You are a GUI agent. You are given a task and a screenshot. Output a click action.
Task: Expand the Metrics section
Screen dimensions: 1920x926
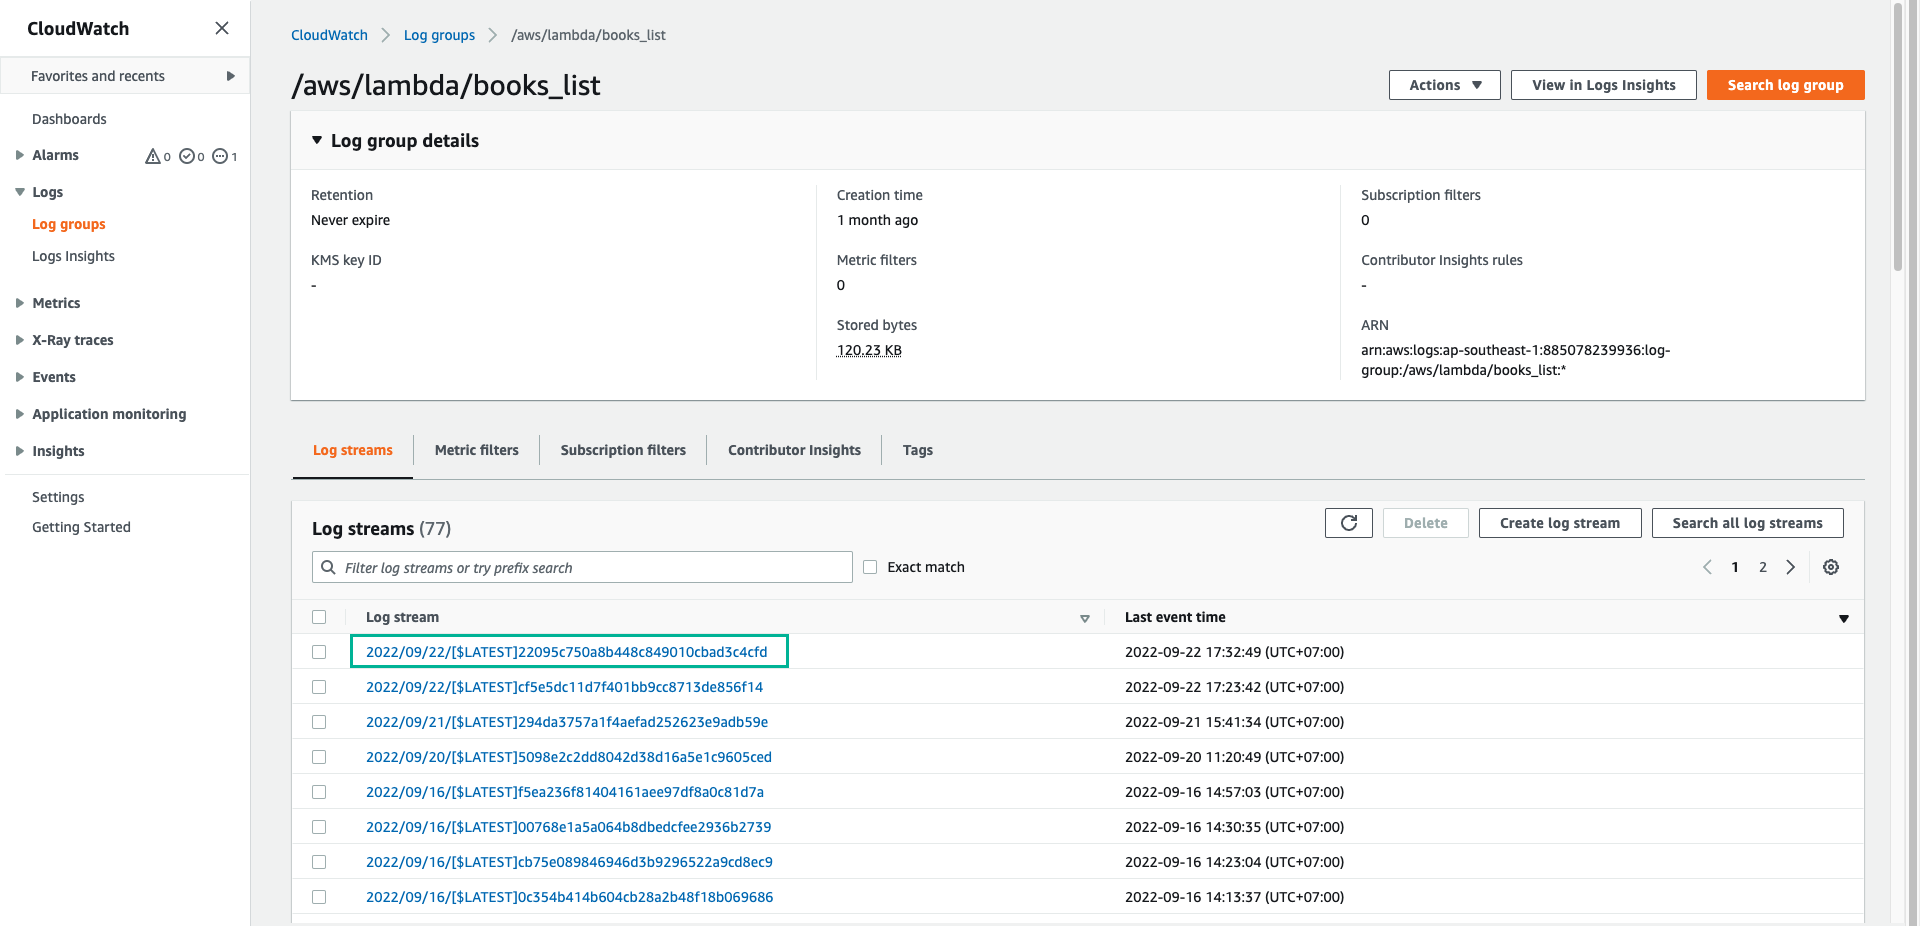[x=19, y=303]
